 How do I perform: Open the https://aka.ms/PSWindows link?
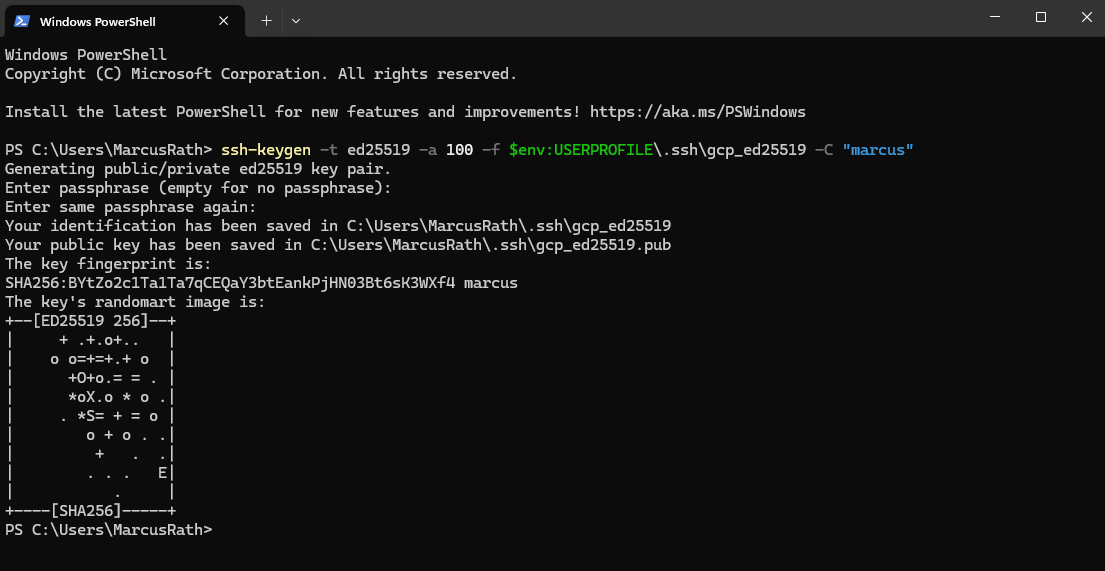tap(698, 111)
